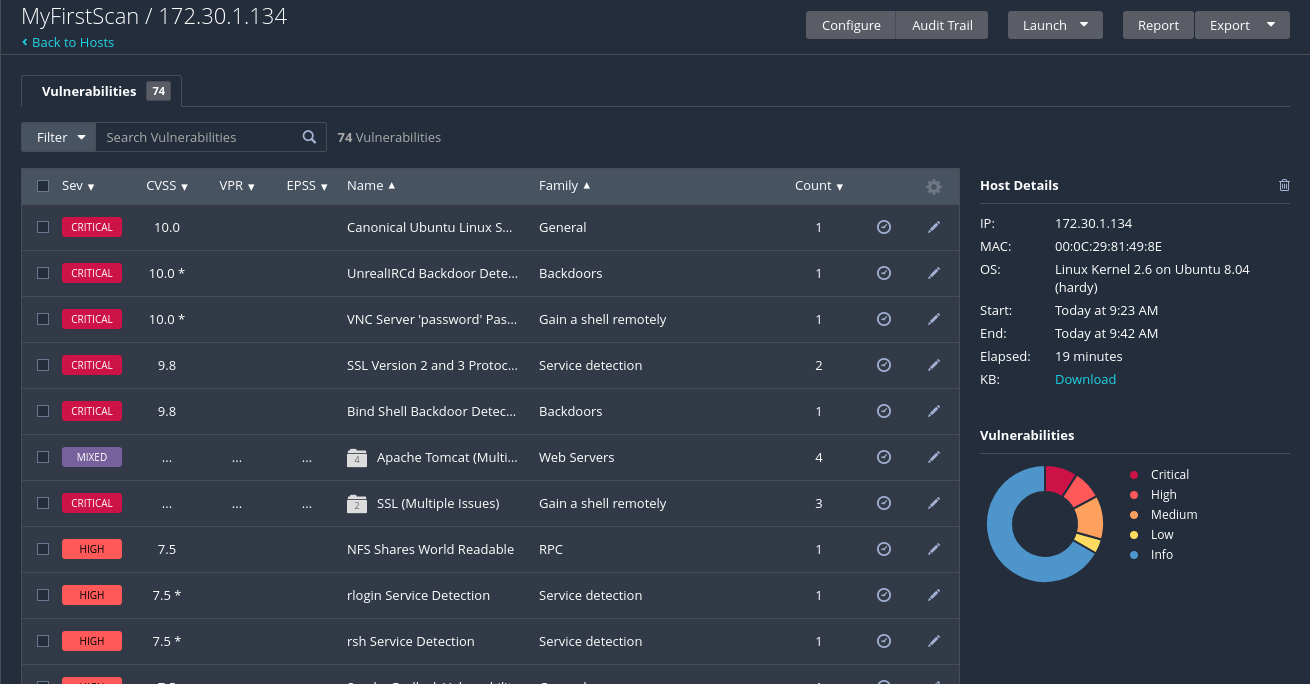Image resolution: width=1310 pixels, height=684 pixels.
Task: Open Apache Tomcat group folder icon
Action: tap(357, 458)
